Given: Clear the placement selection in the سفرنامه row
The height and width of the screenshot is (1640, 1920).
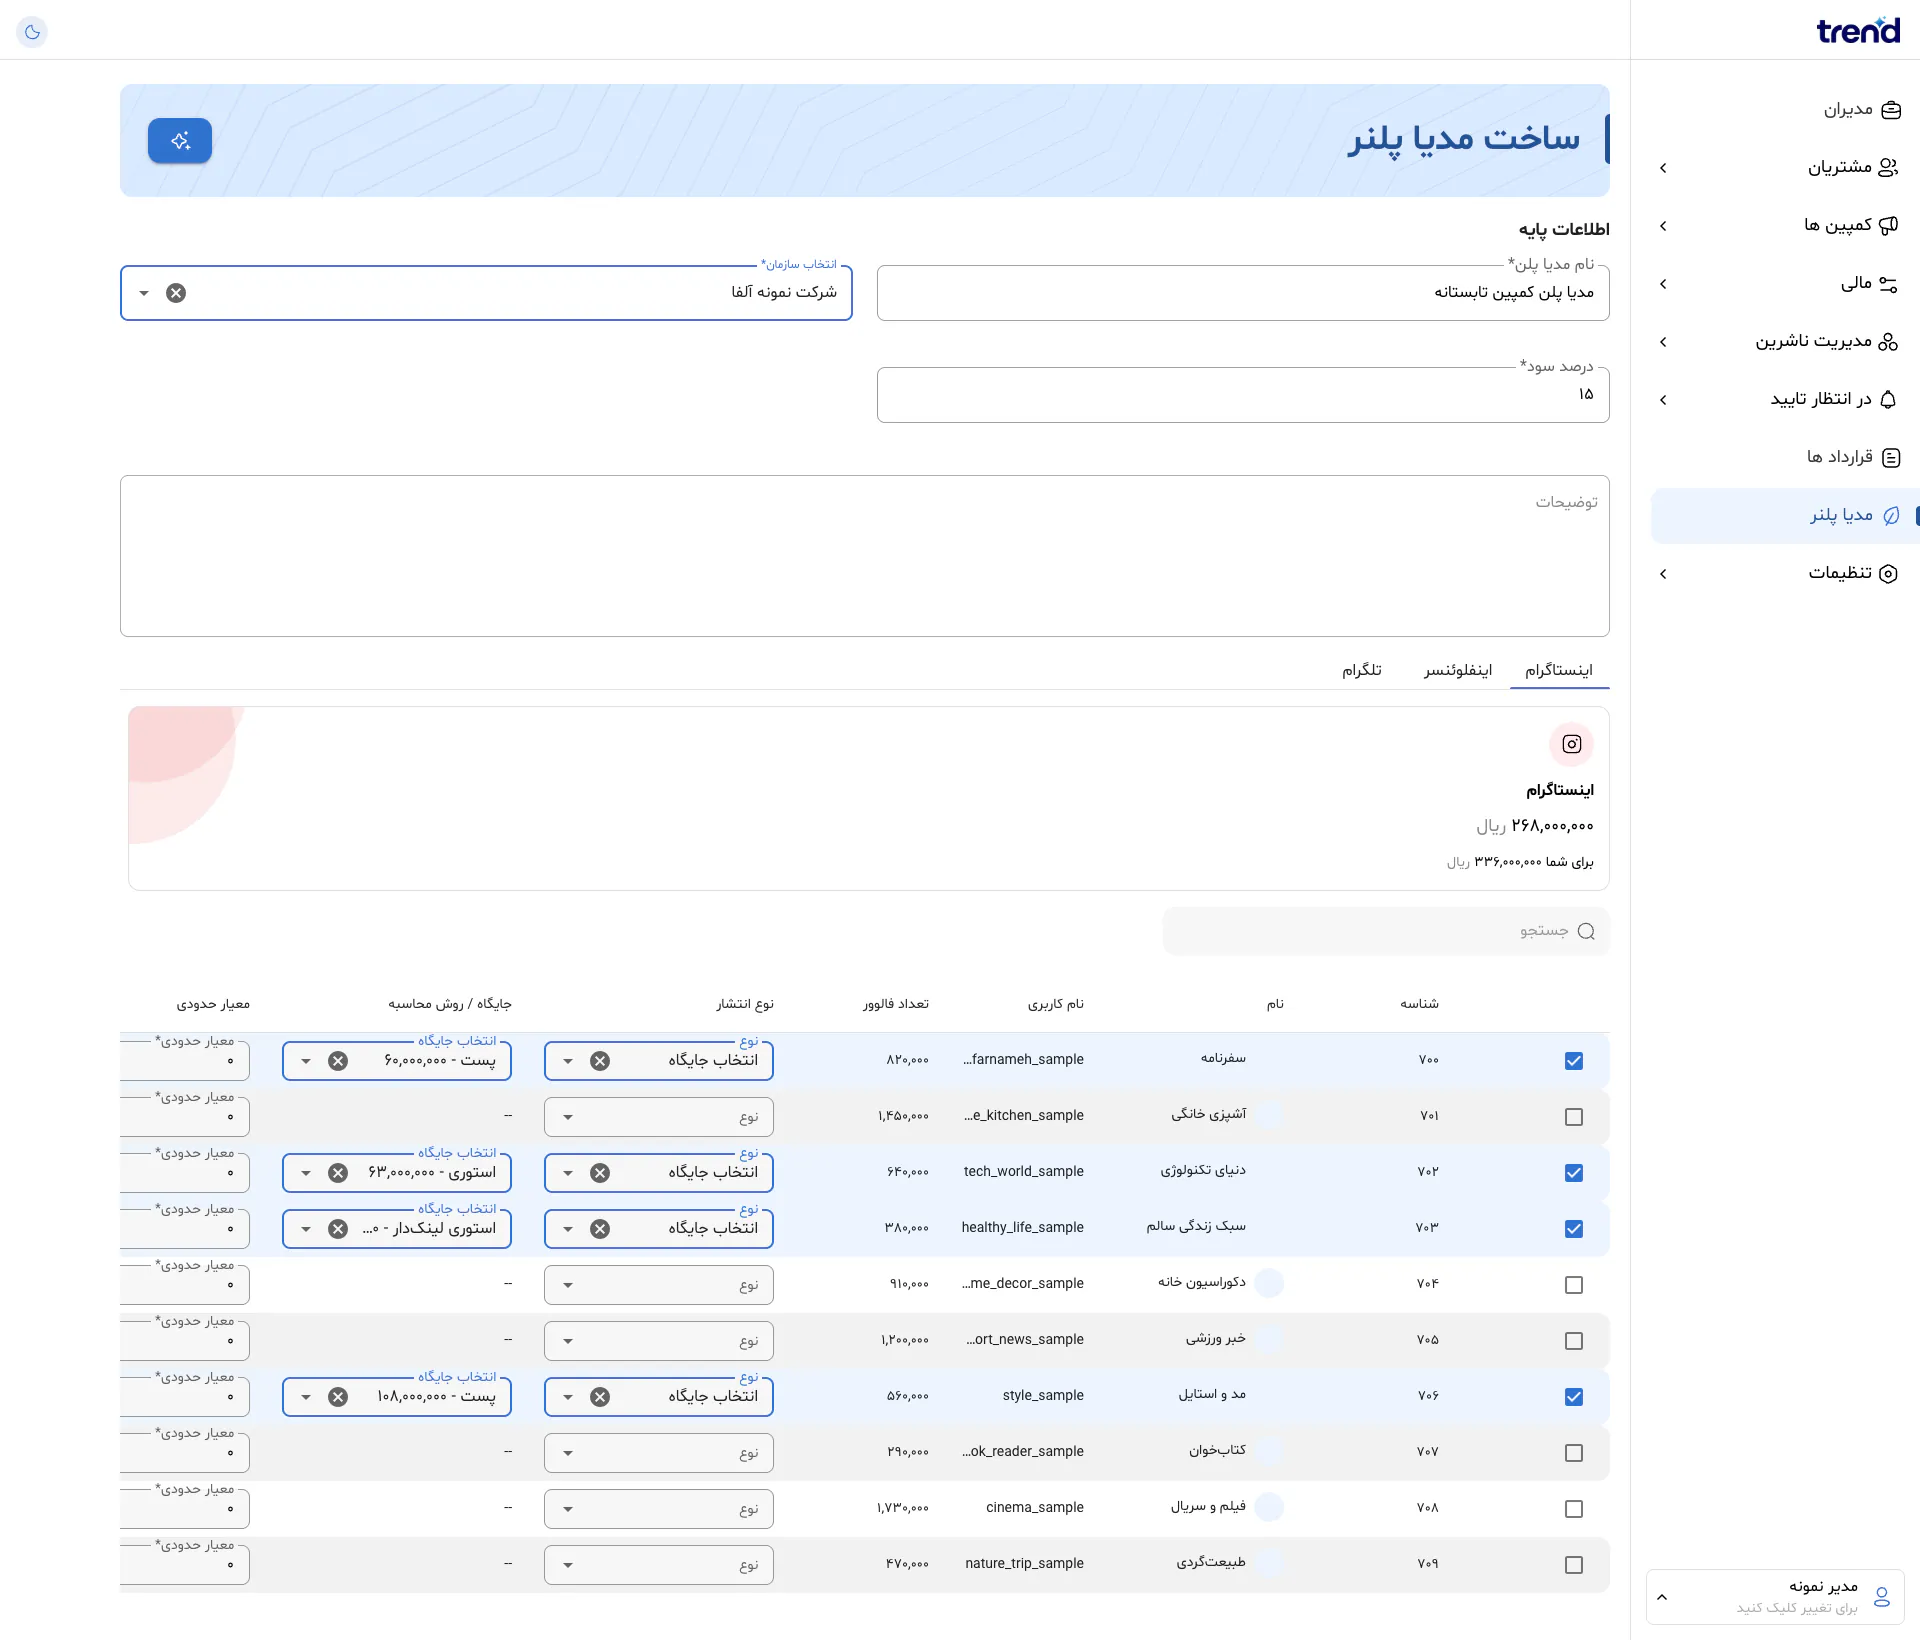Looking at the screenshot, I should click(x=338, y=1061).
